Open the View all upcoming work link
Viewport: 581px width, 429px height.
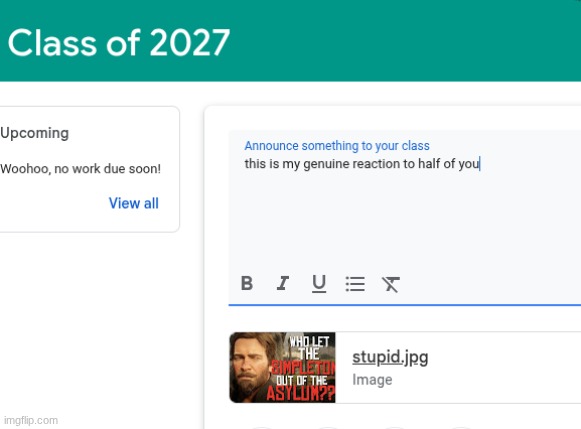[134, 203]
